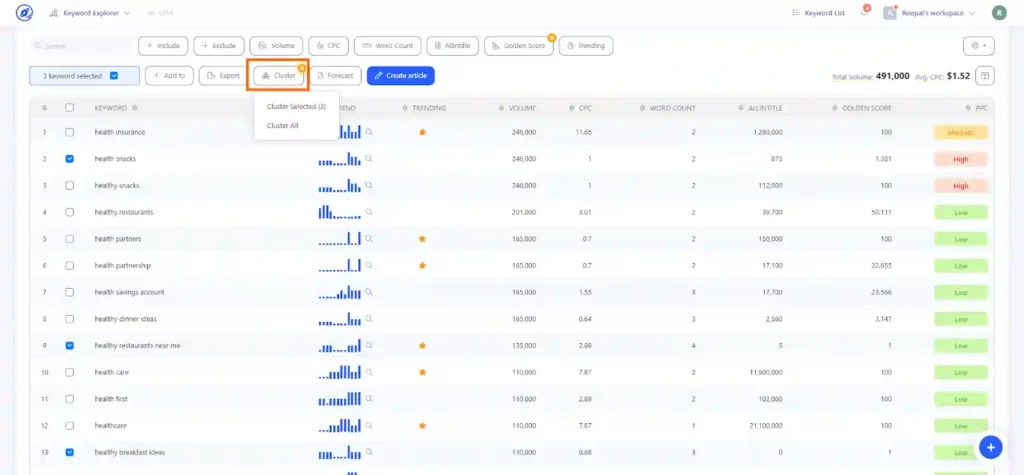Click the Total Volume 491,000 value
This screenshot has width=1024, height=475.
892,76
